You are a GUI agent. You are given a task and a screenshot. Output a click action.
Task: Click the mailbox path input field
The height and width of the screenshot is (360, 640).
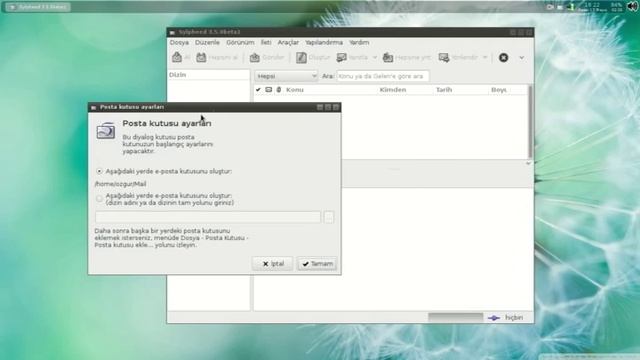tap(208, 217)
